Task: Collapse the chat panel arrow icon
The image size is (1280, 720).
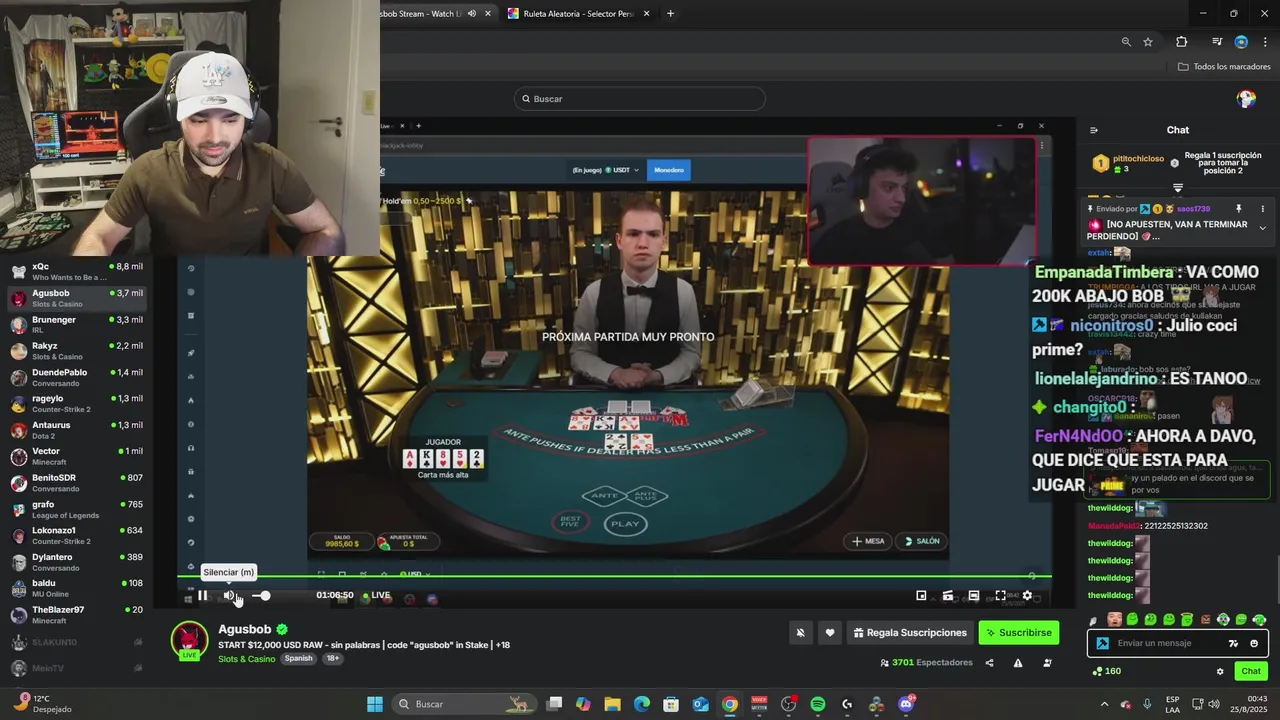Action: (x=1093, y=130)
